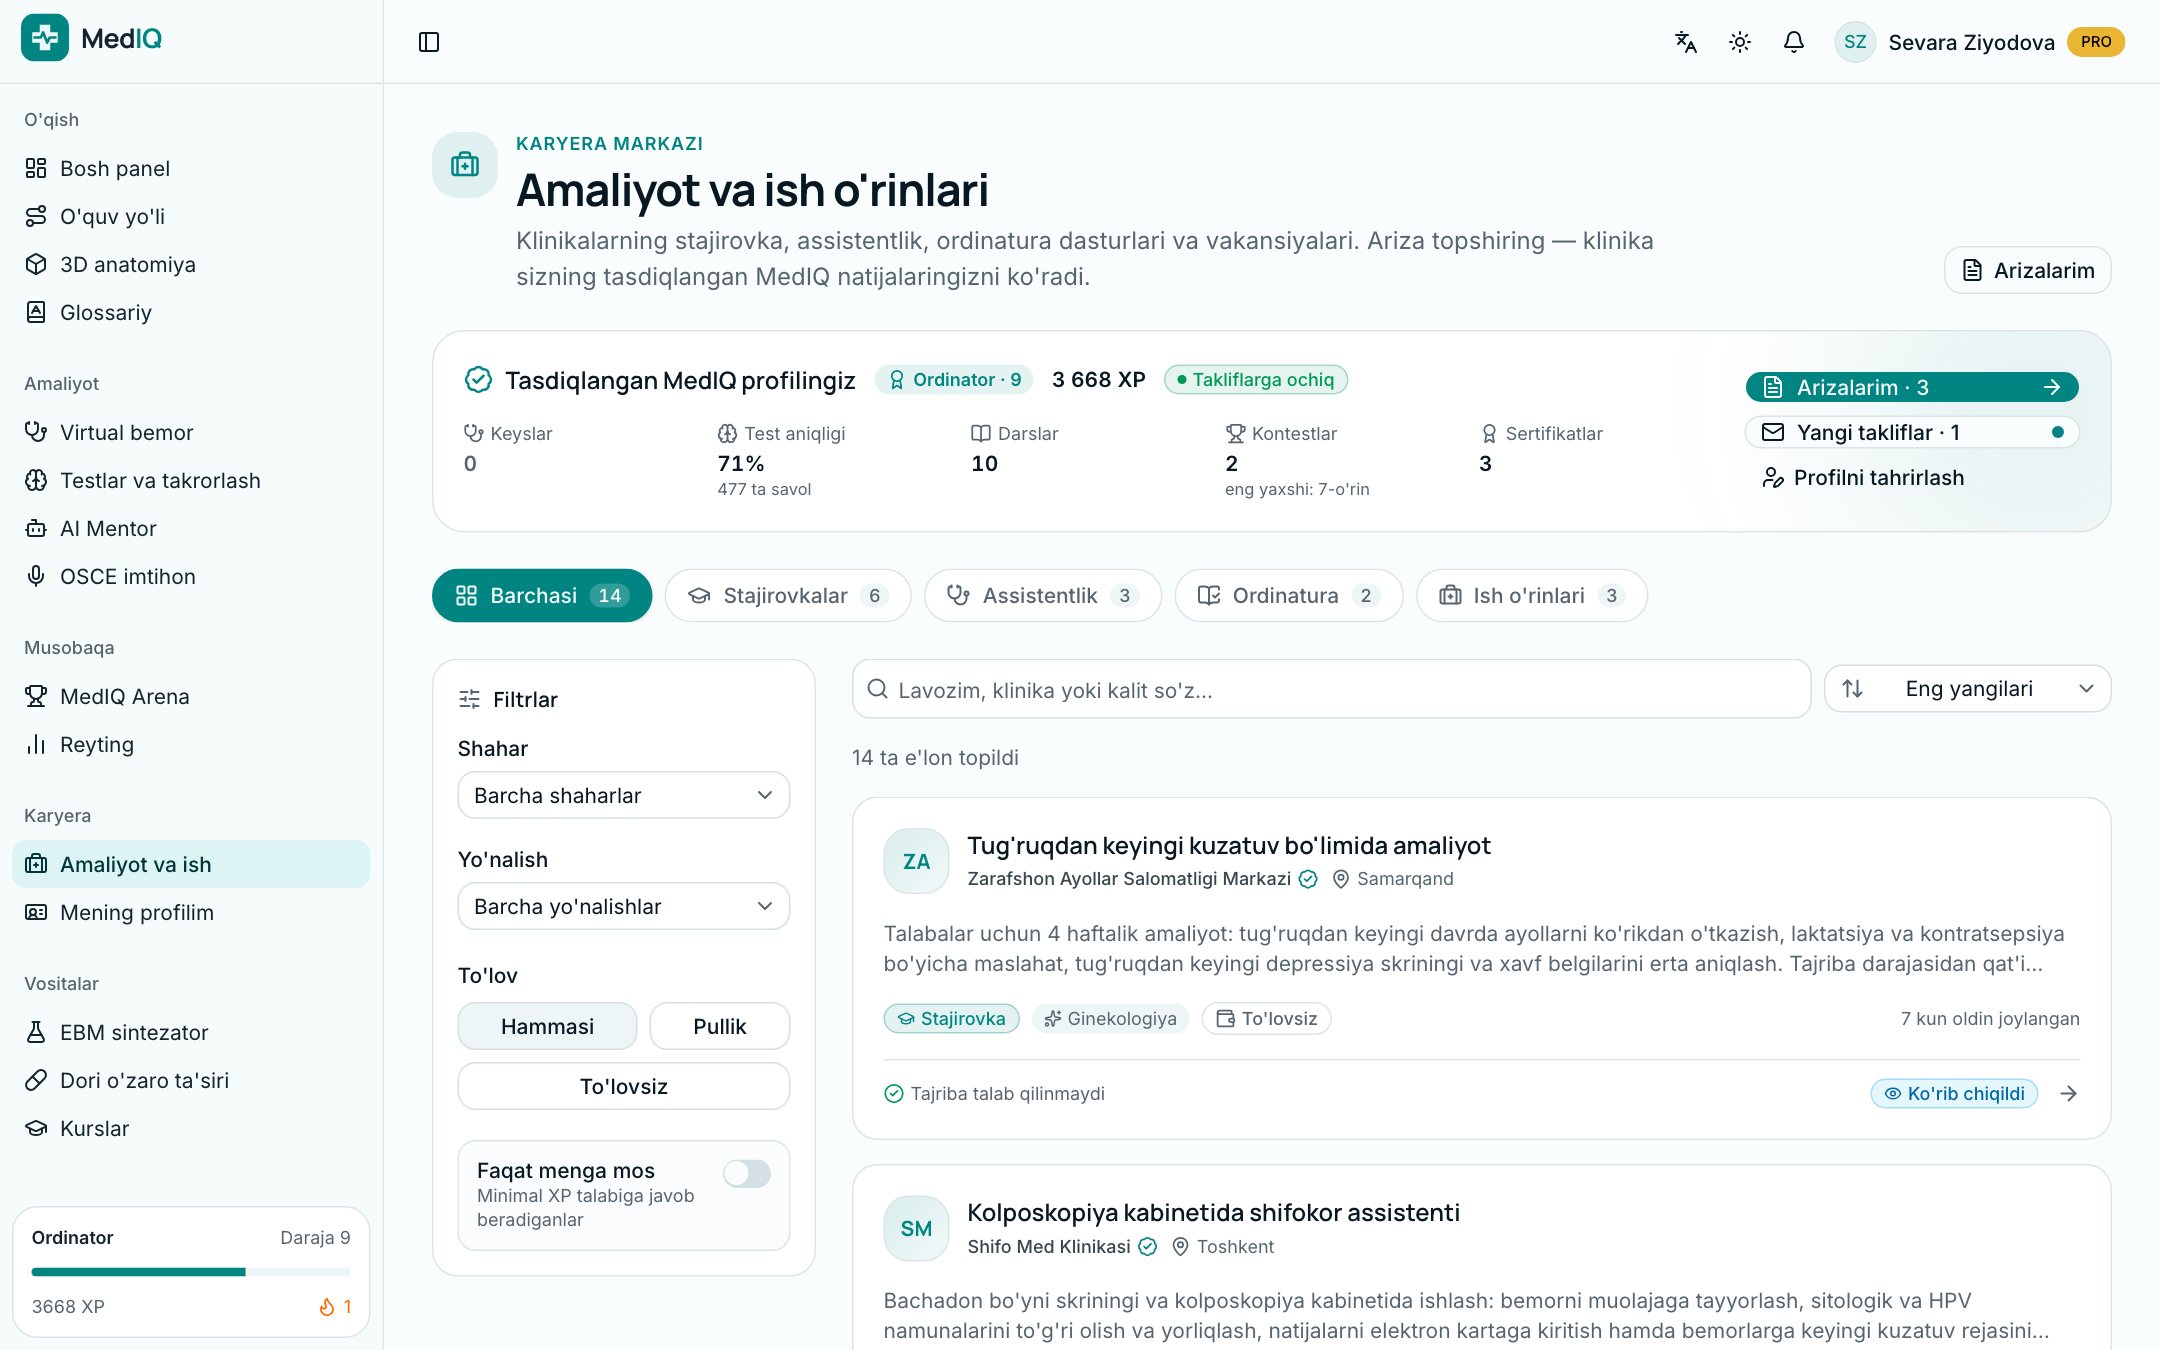
Task: Go to 3D anatomiya
Action: pos(191,264)
